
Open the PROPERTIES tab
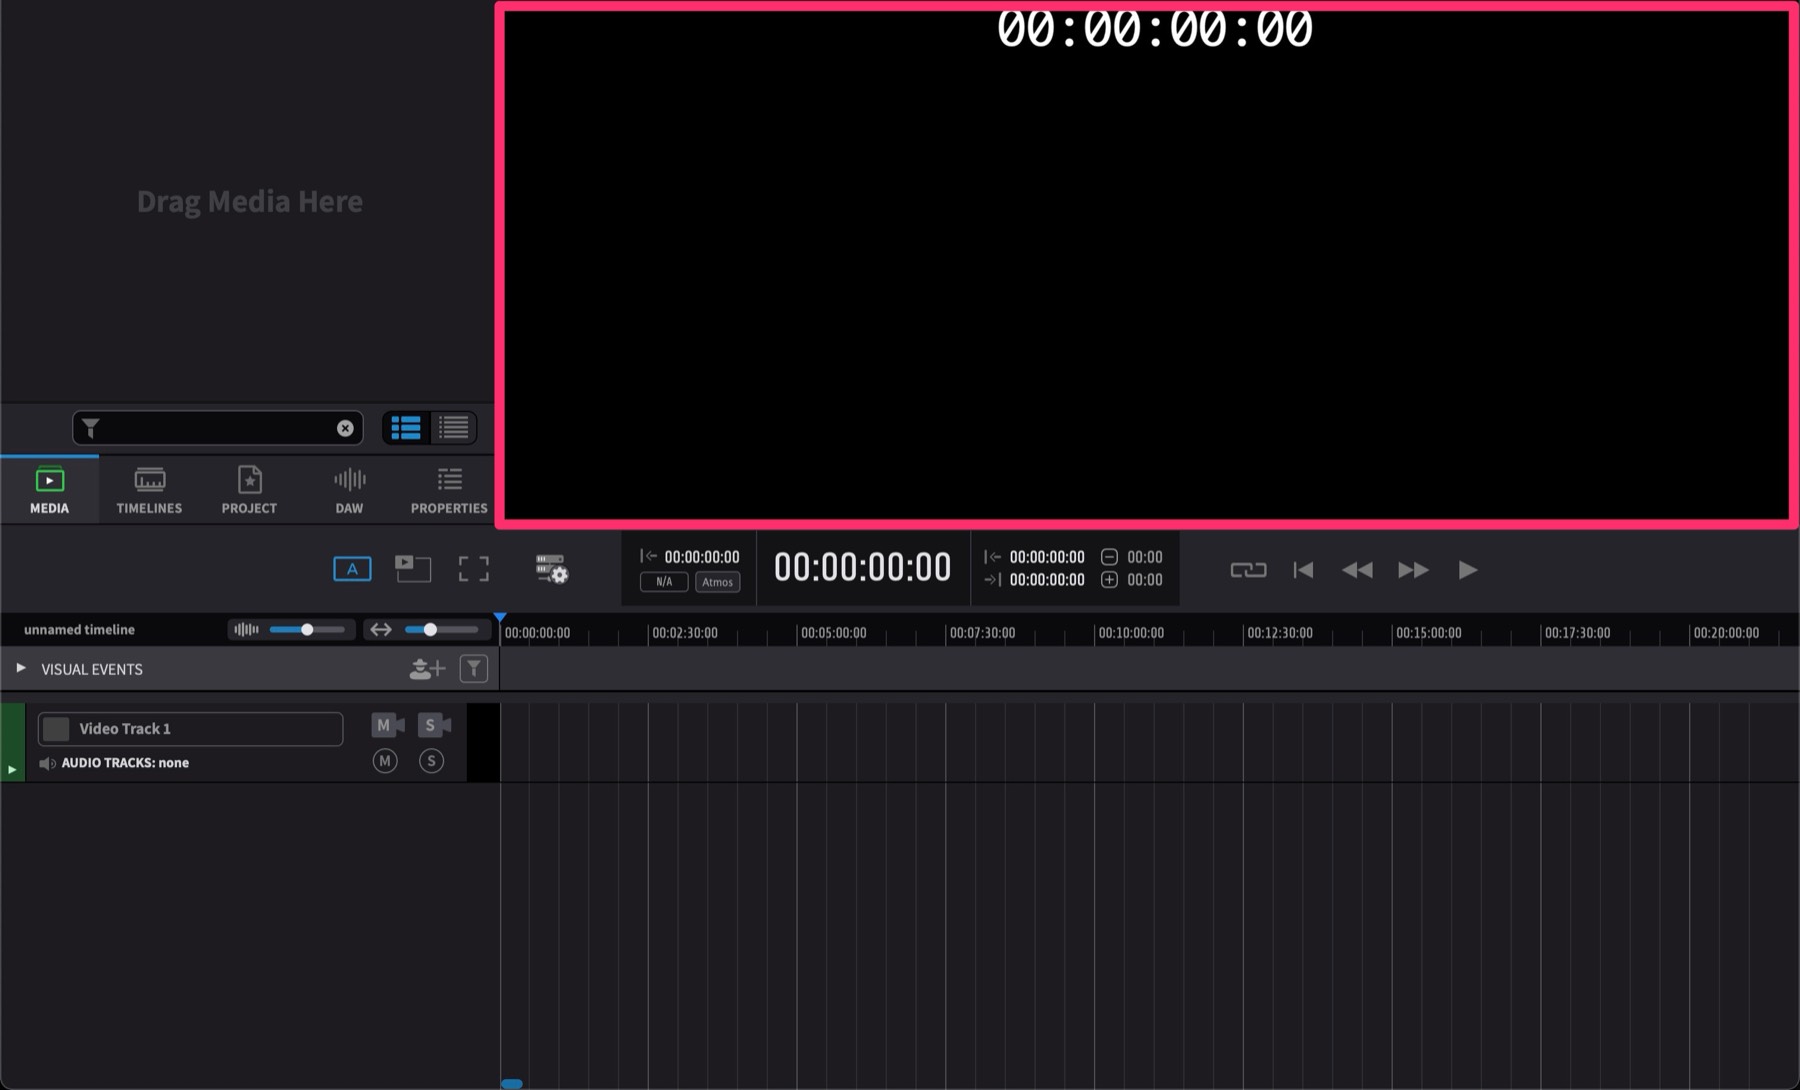click(x=449, y=490)
